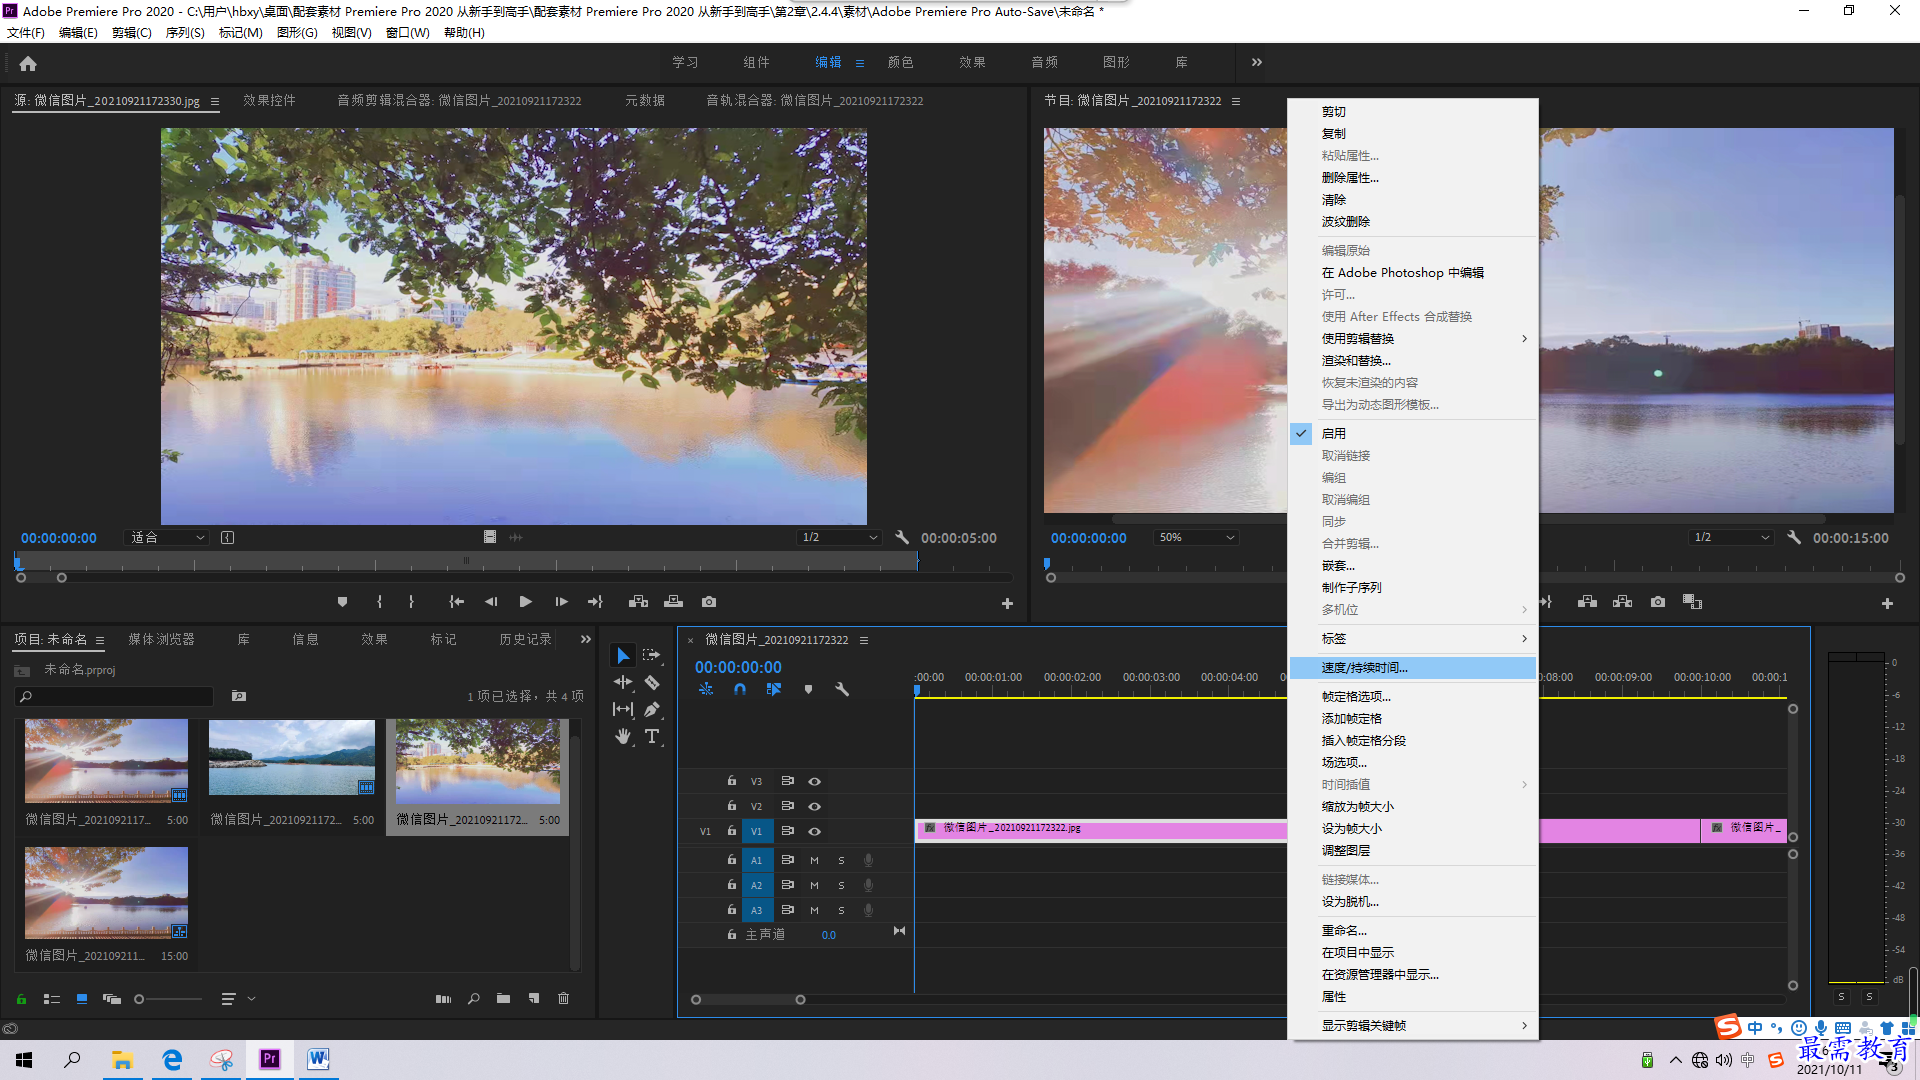Select the Track Select Forward tool
The width and height of the screenshot is (1920, 1080).
652,655
